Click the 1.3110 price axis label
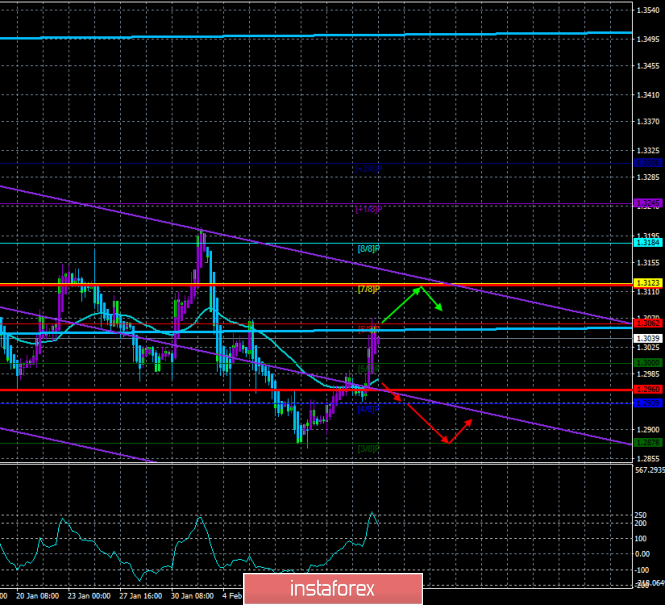Screen dimensions: 665x605 point(648,292)
